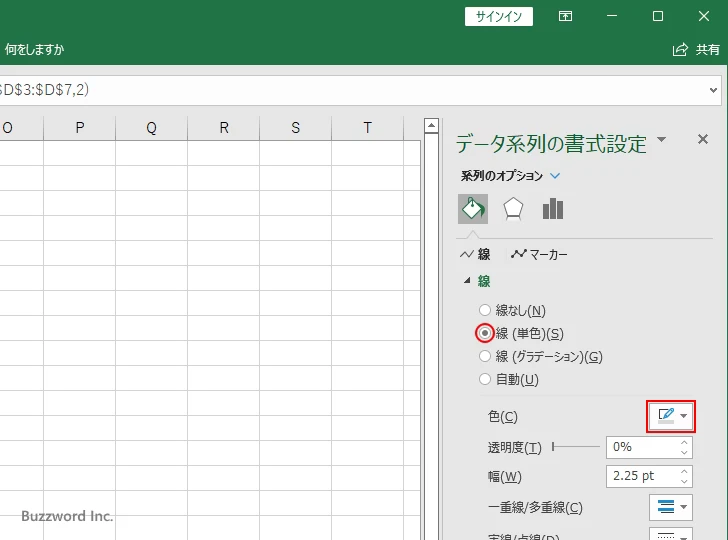Select column O header

[21, 128]
